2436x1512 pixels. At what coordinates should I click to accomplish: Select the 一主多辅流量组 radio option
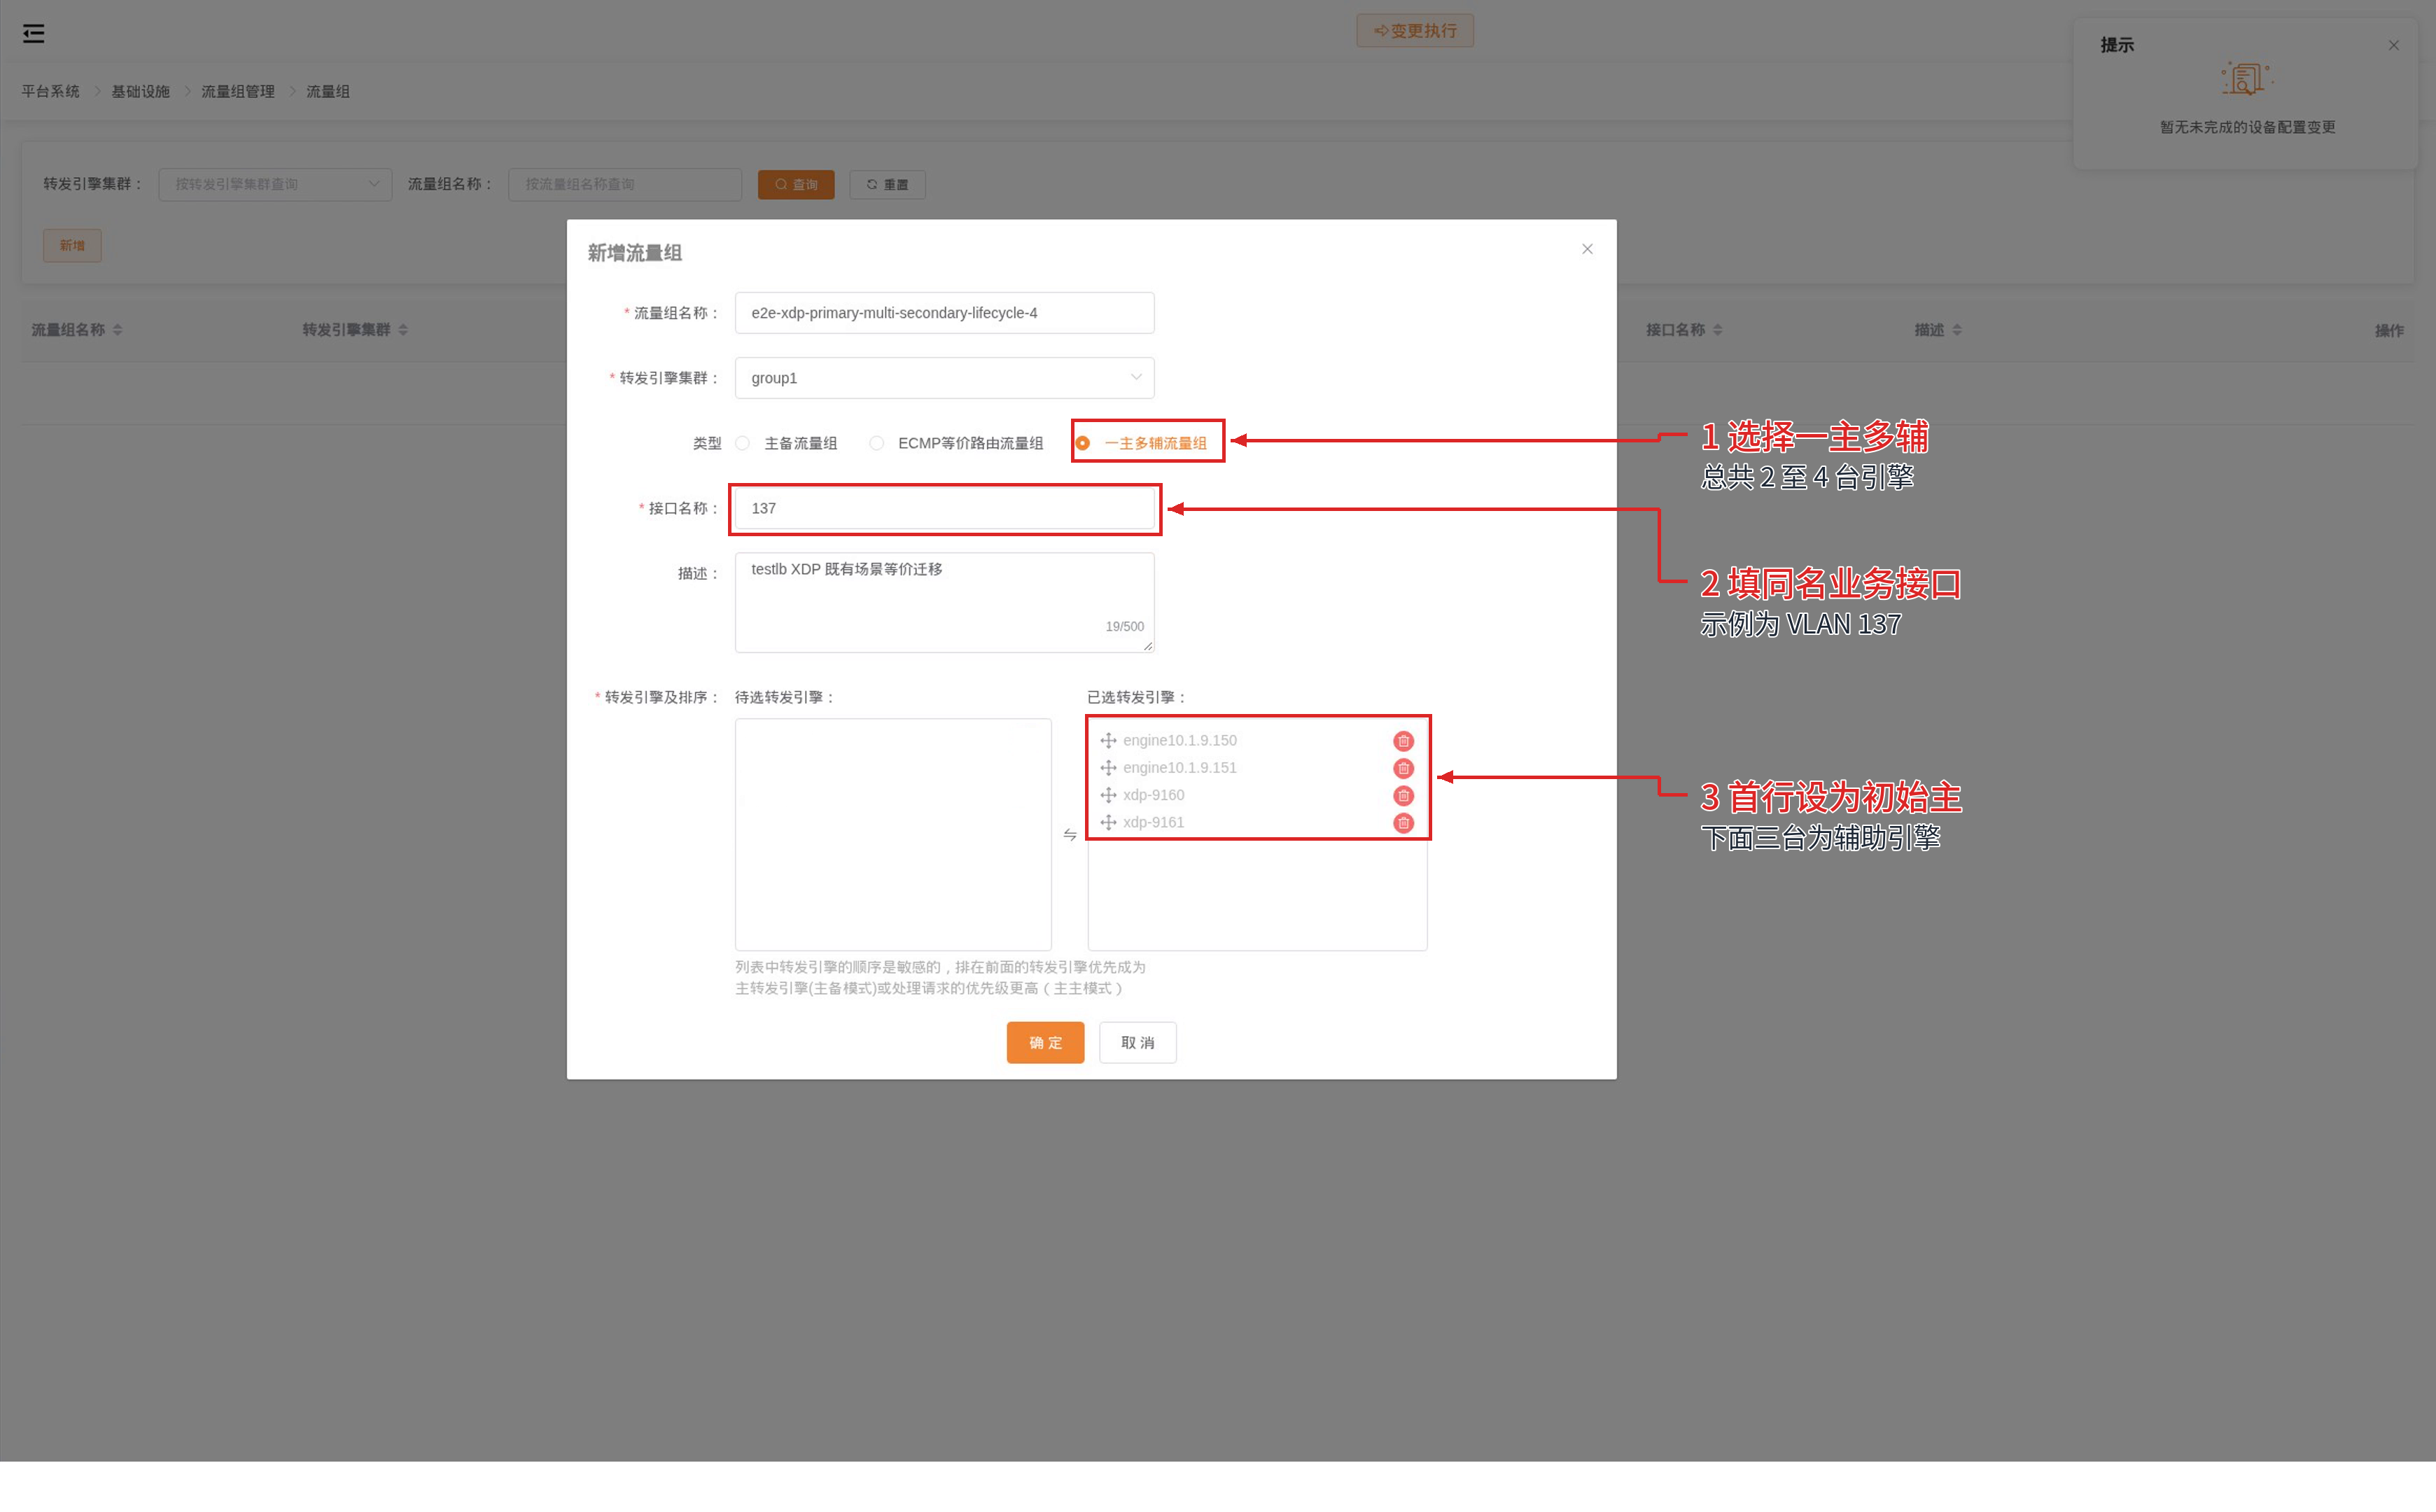[x=1083, y=443]
